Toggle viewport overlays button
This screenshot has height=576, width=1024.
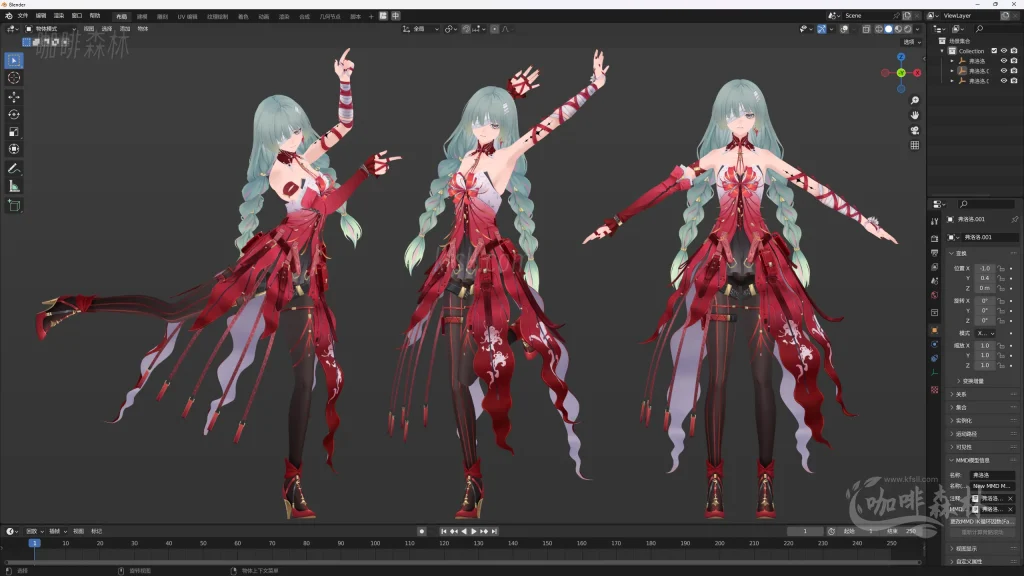[x=844, y=29]
